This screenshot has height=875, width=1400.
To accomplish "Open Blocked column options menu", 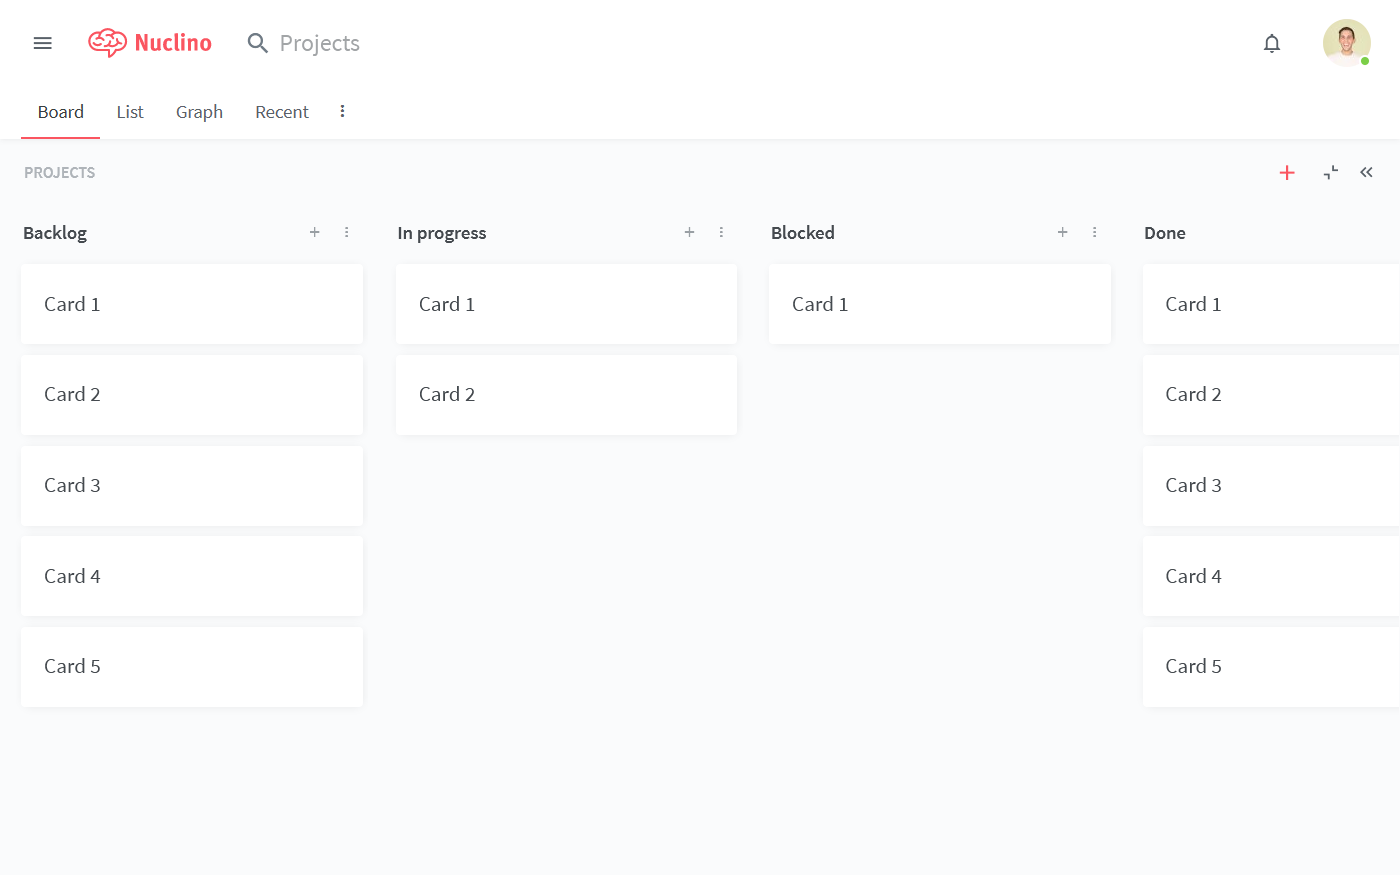I will point(1095,232).
